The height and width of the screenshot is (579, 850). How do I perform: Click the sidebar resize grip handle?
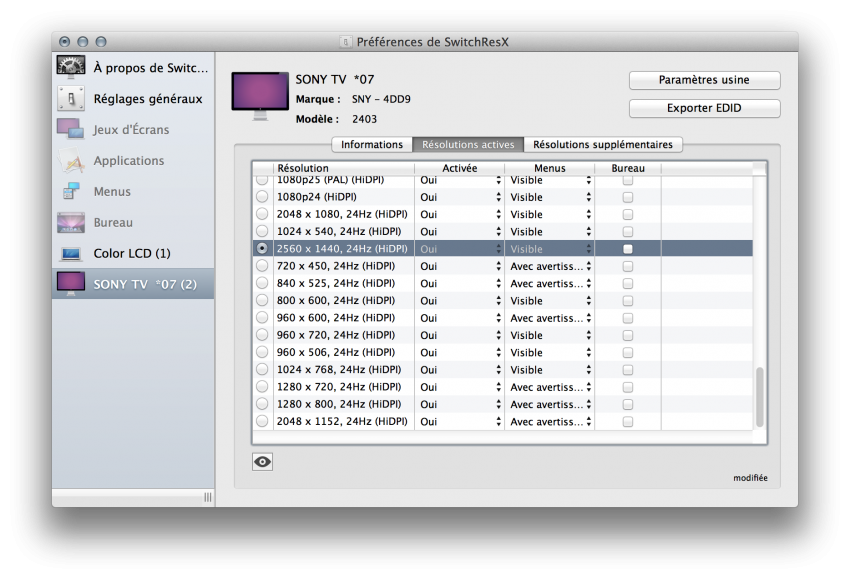click(208, 497)
